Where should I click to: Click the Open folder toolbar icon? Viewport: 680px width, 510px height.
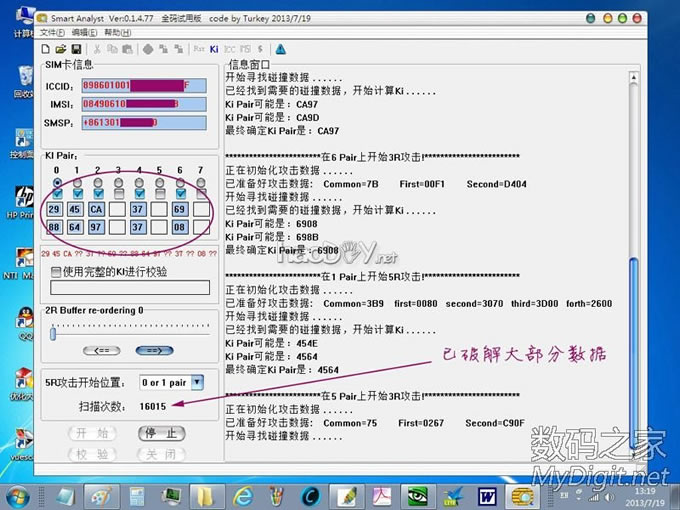pos(61,48)
